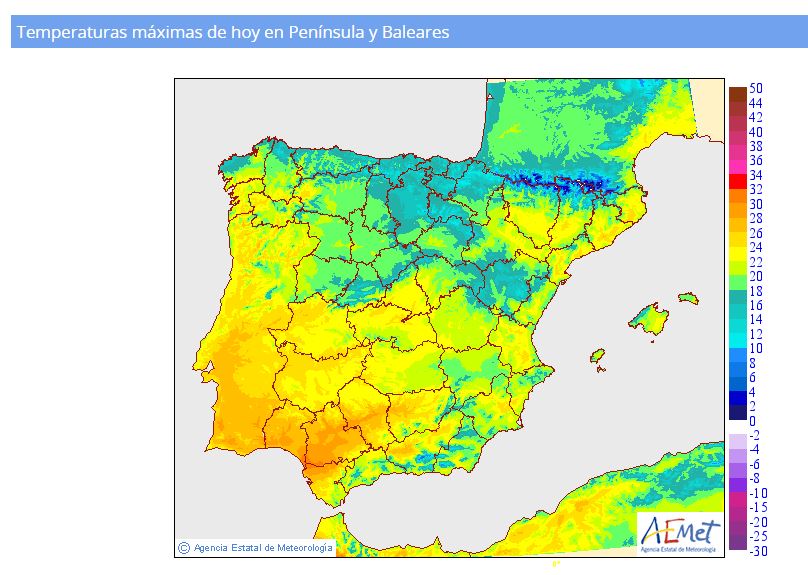Click the 20 label on the legend
808x575 pixels.
[756, 276]
